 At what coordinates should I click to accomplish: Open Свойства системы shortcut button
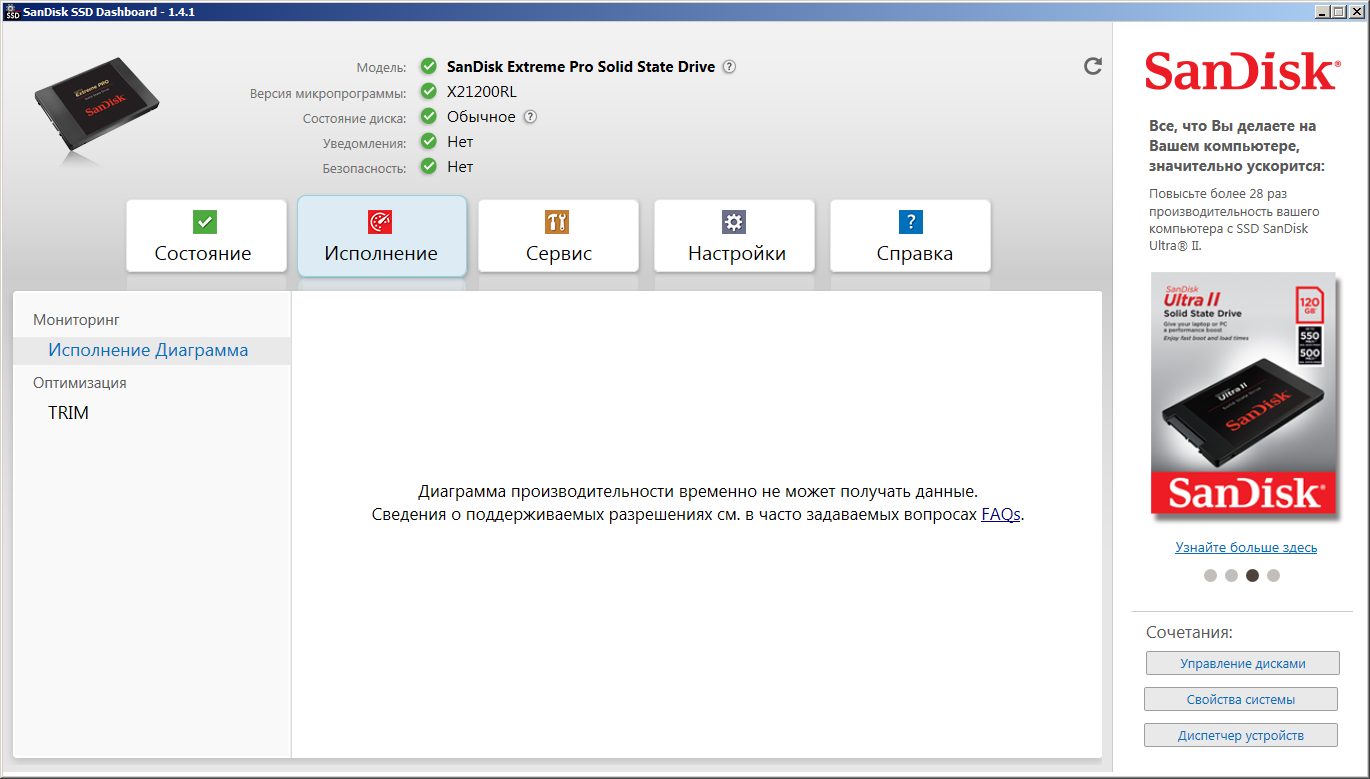coord(1240,699)
